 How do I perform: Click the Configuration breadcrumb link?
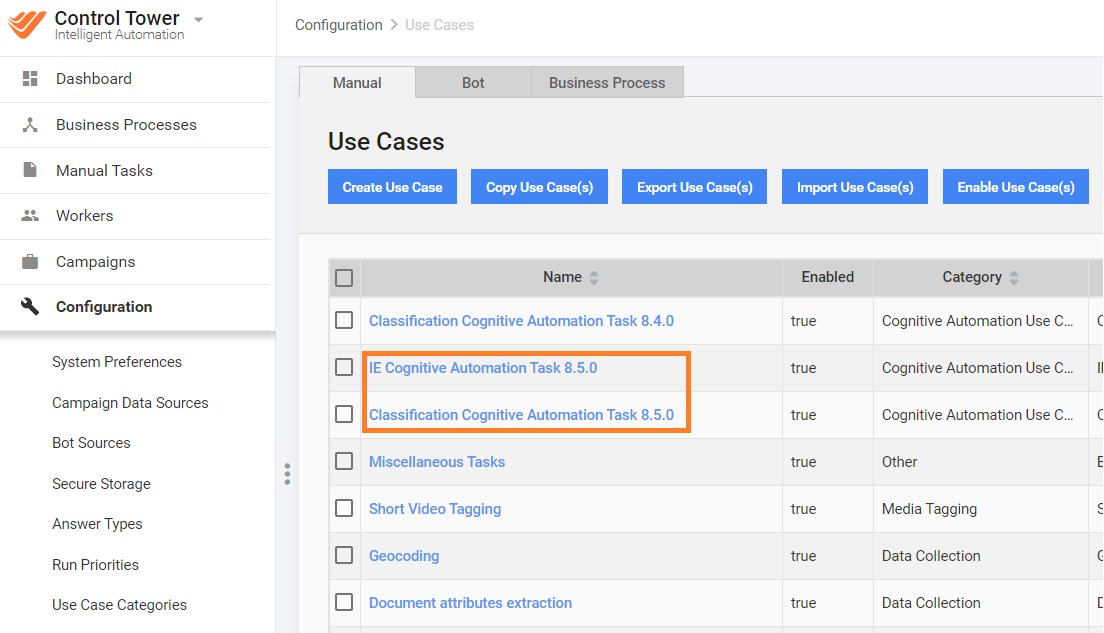(x=339, y=25)
